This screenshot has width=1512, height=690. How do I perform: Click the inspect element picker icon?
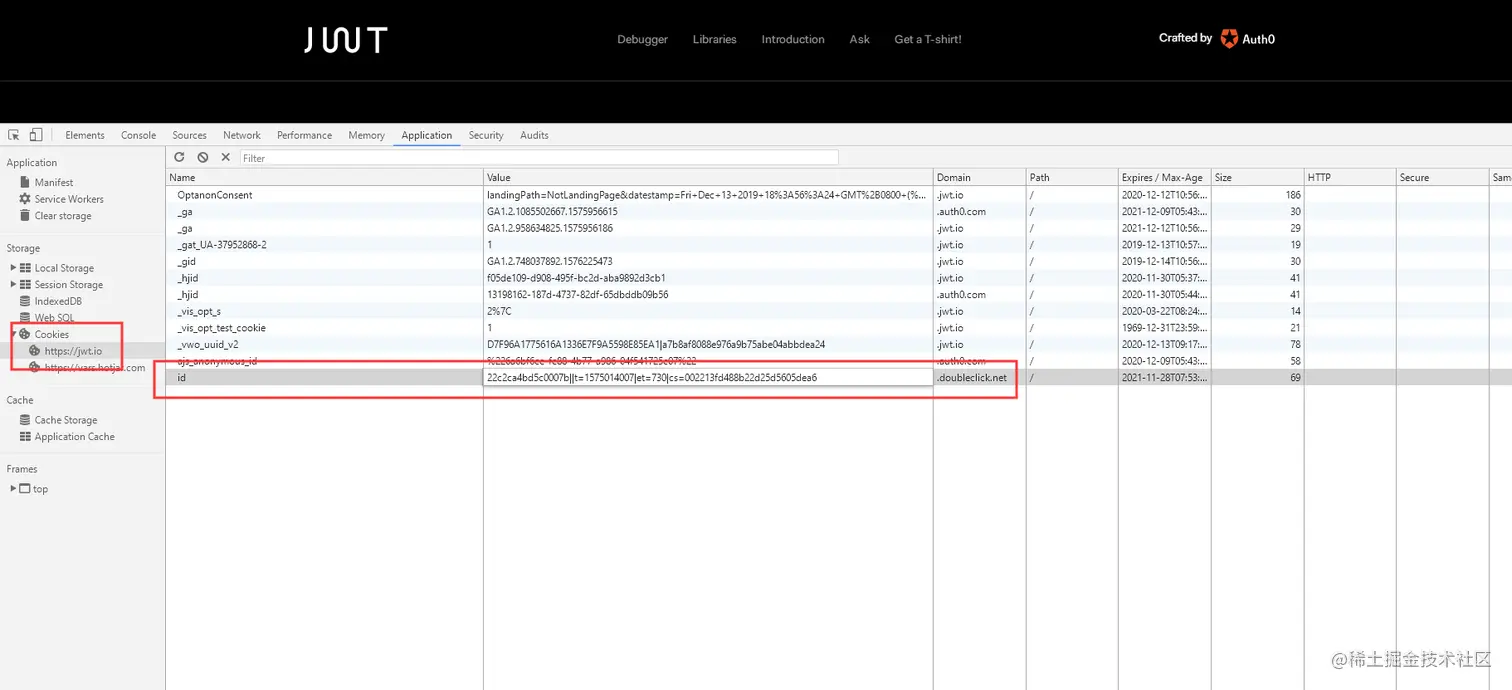(14, 135)
